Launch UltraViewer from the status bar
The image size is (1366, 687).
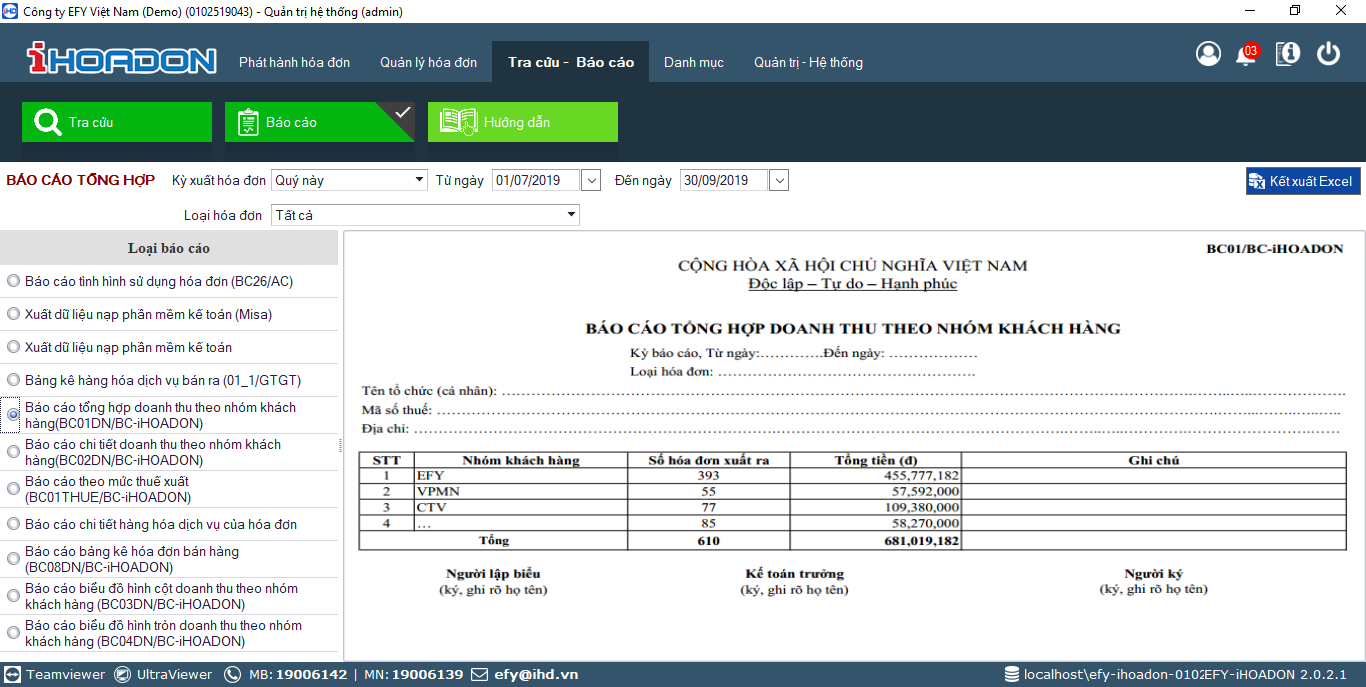pyautogui.click(x=164, y=674)
